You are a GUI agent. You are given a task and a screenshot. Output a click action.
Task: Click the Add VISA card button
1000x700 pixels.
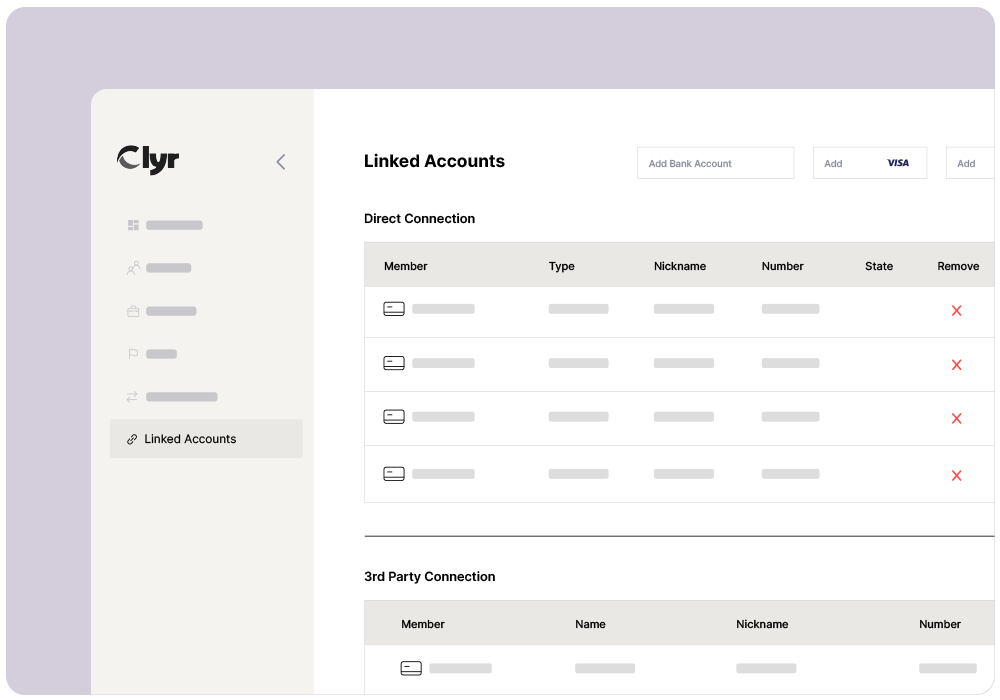(869, 163)
